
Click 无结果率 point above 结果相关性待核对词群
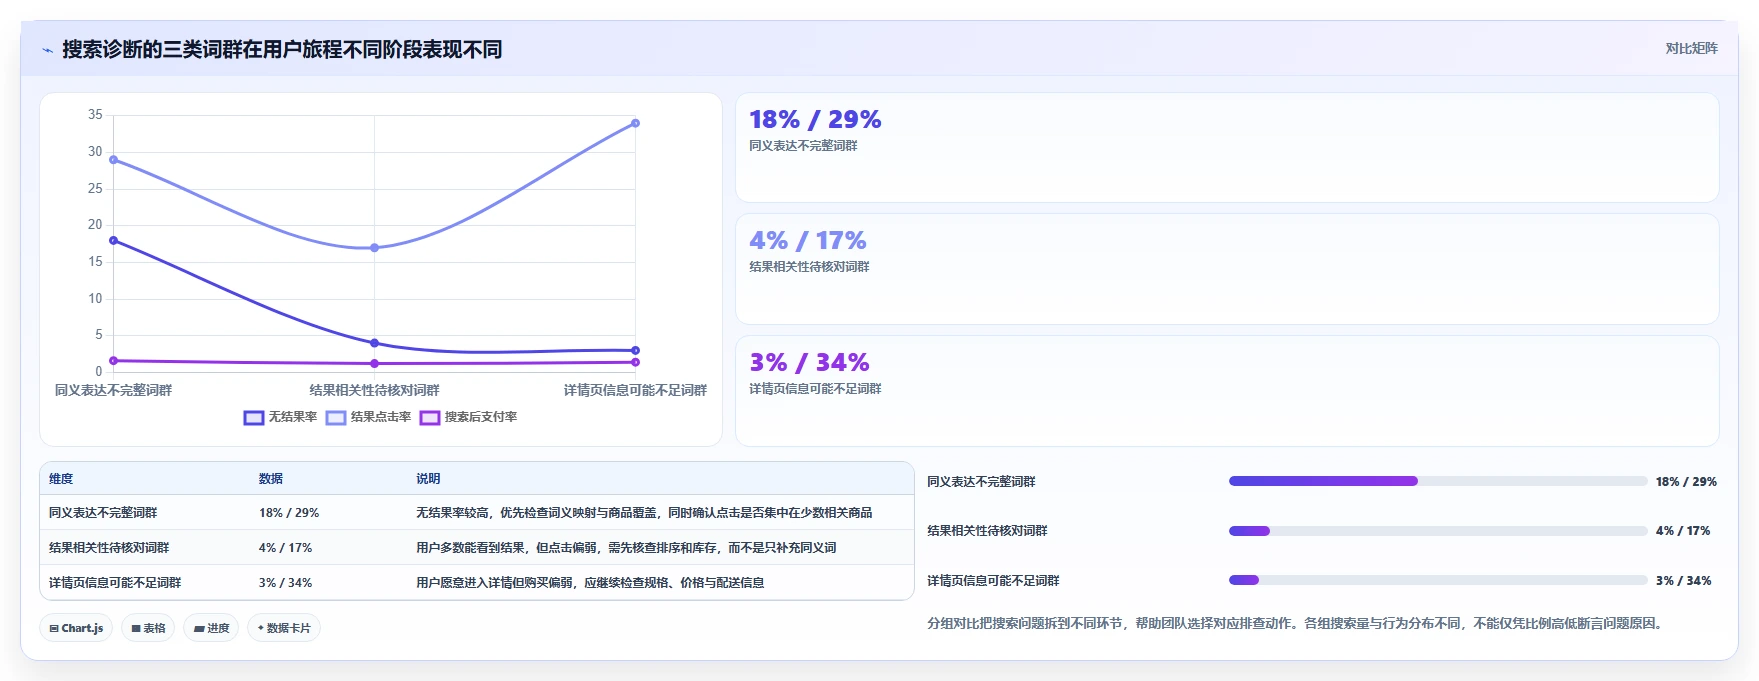(374, 343)
